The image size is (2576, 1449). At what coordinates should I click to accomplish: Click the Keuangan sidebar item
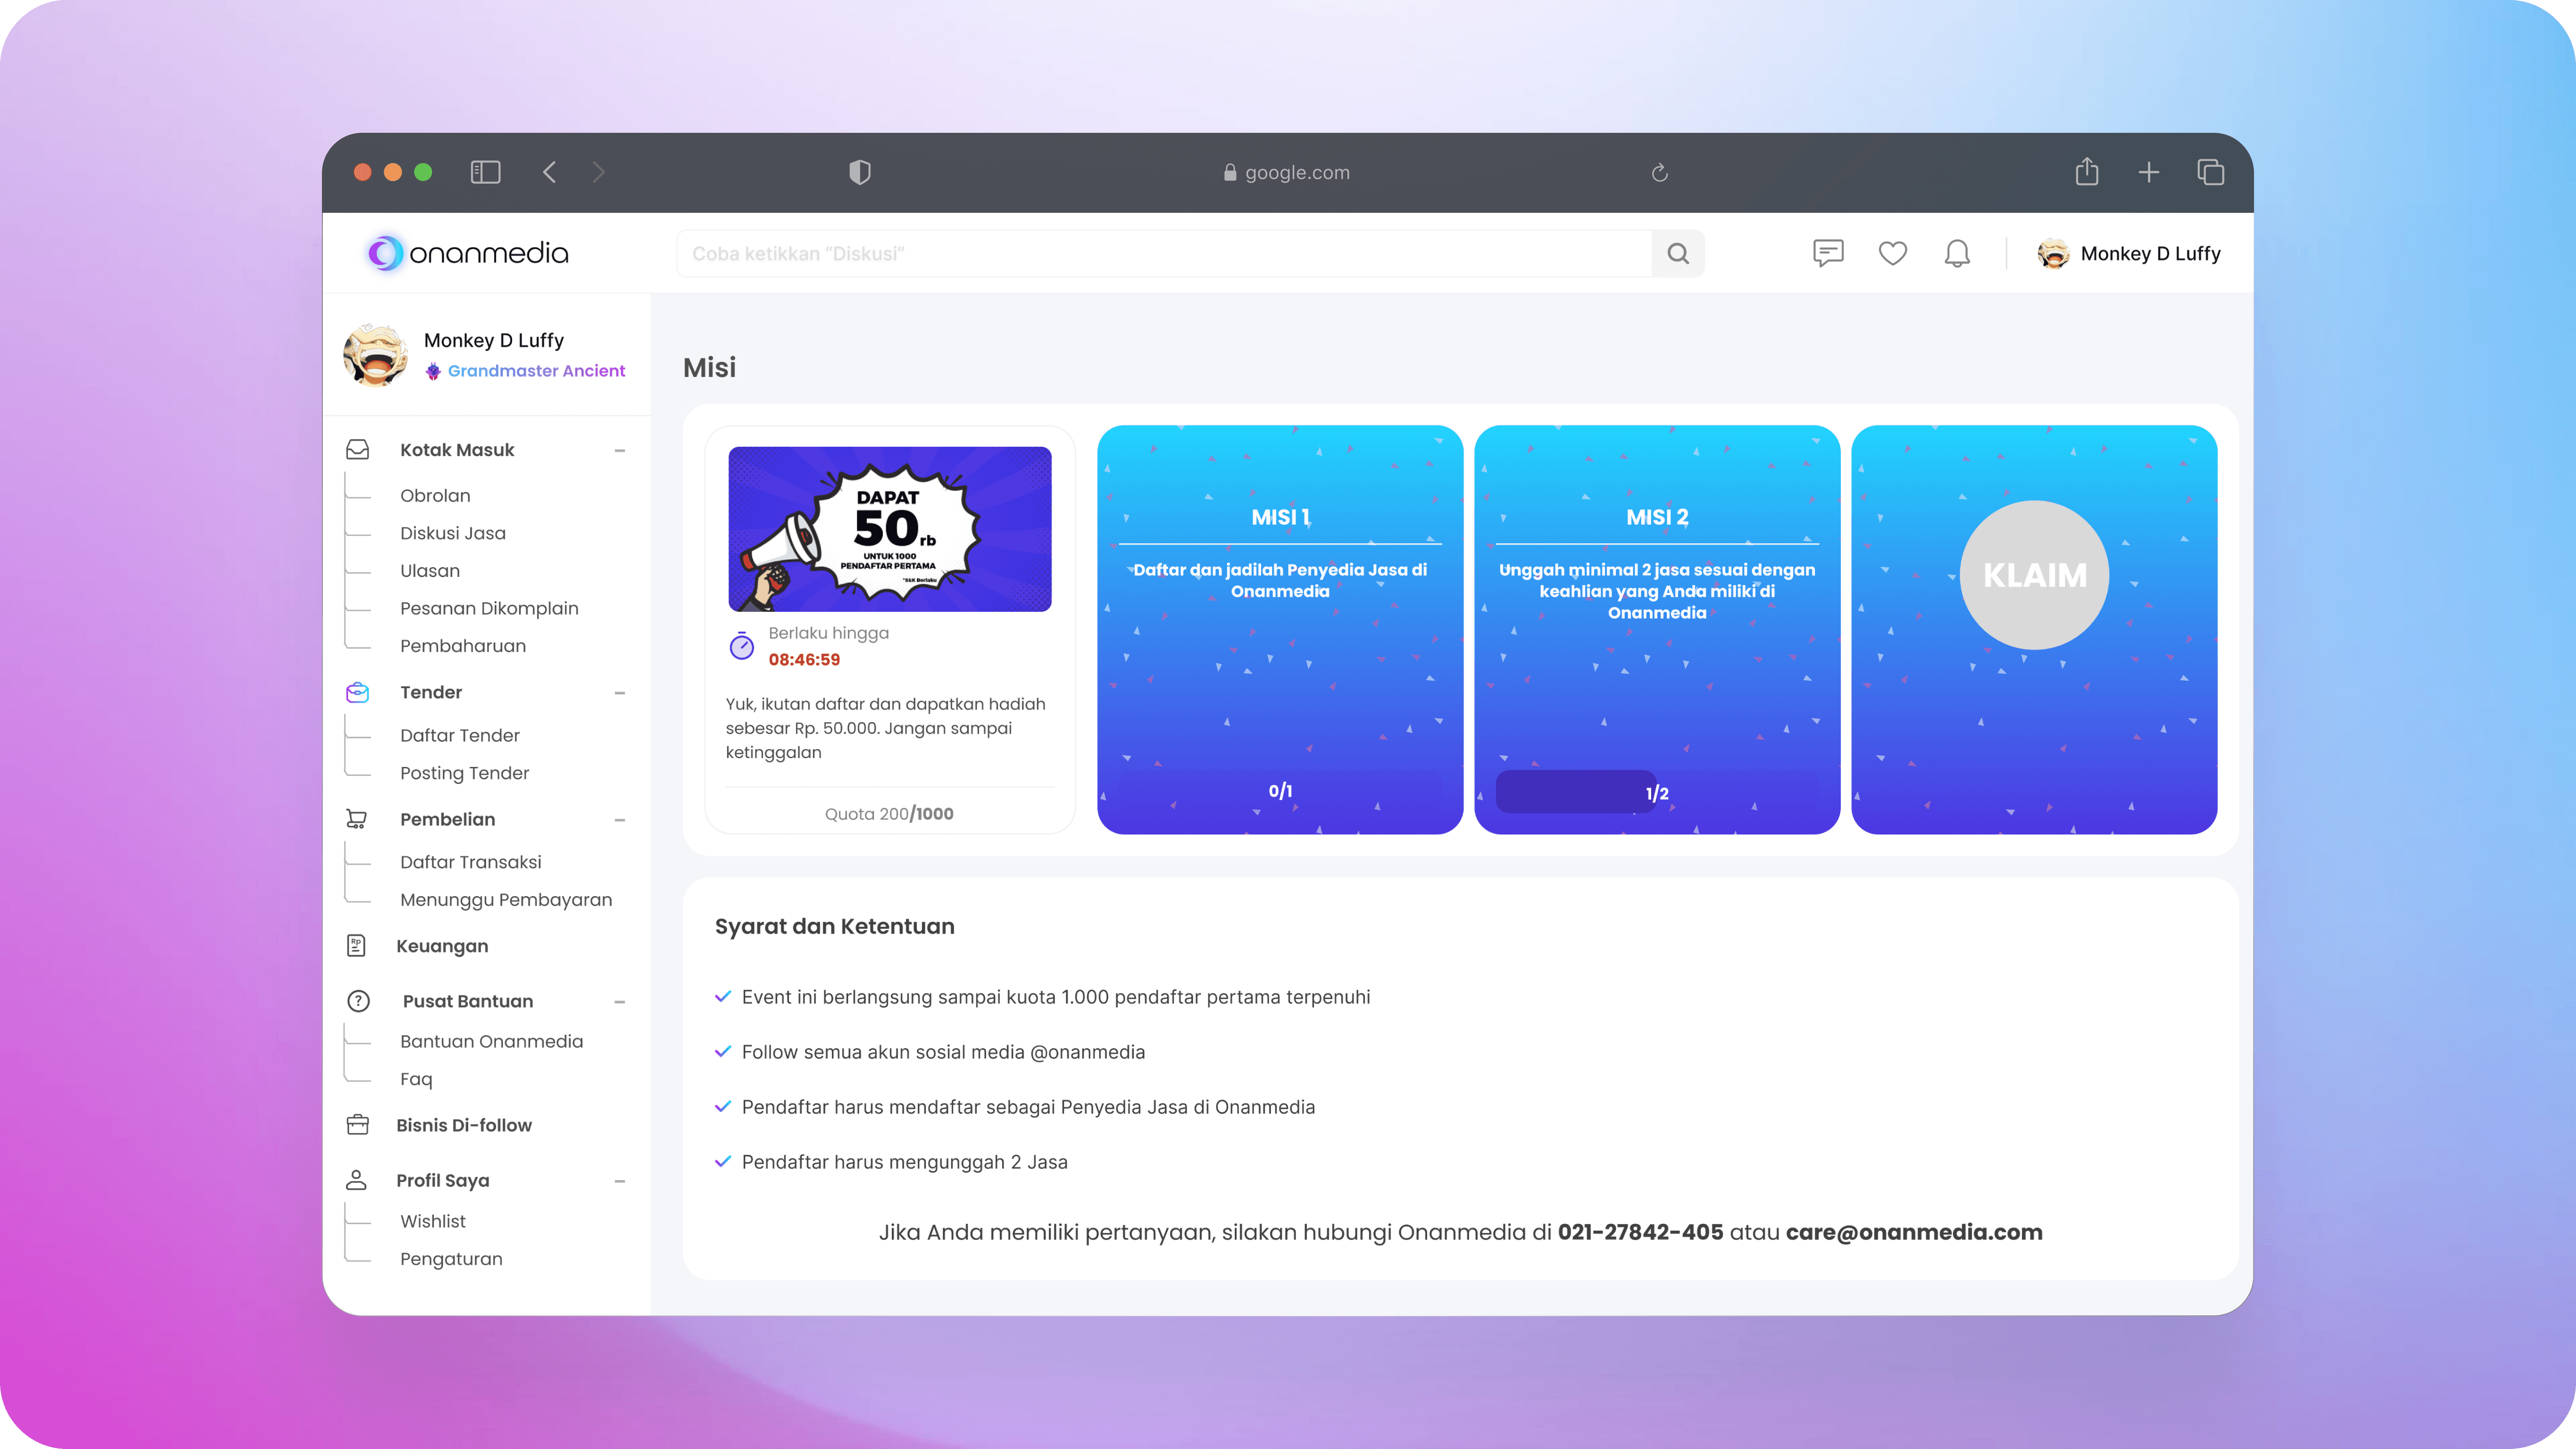click(442, 946)
